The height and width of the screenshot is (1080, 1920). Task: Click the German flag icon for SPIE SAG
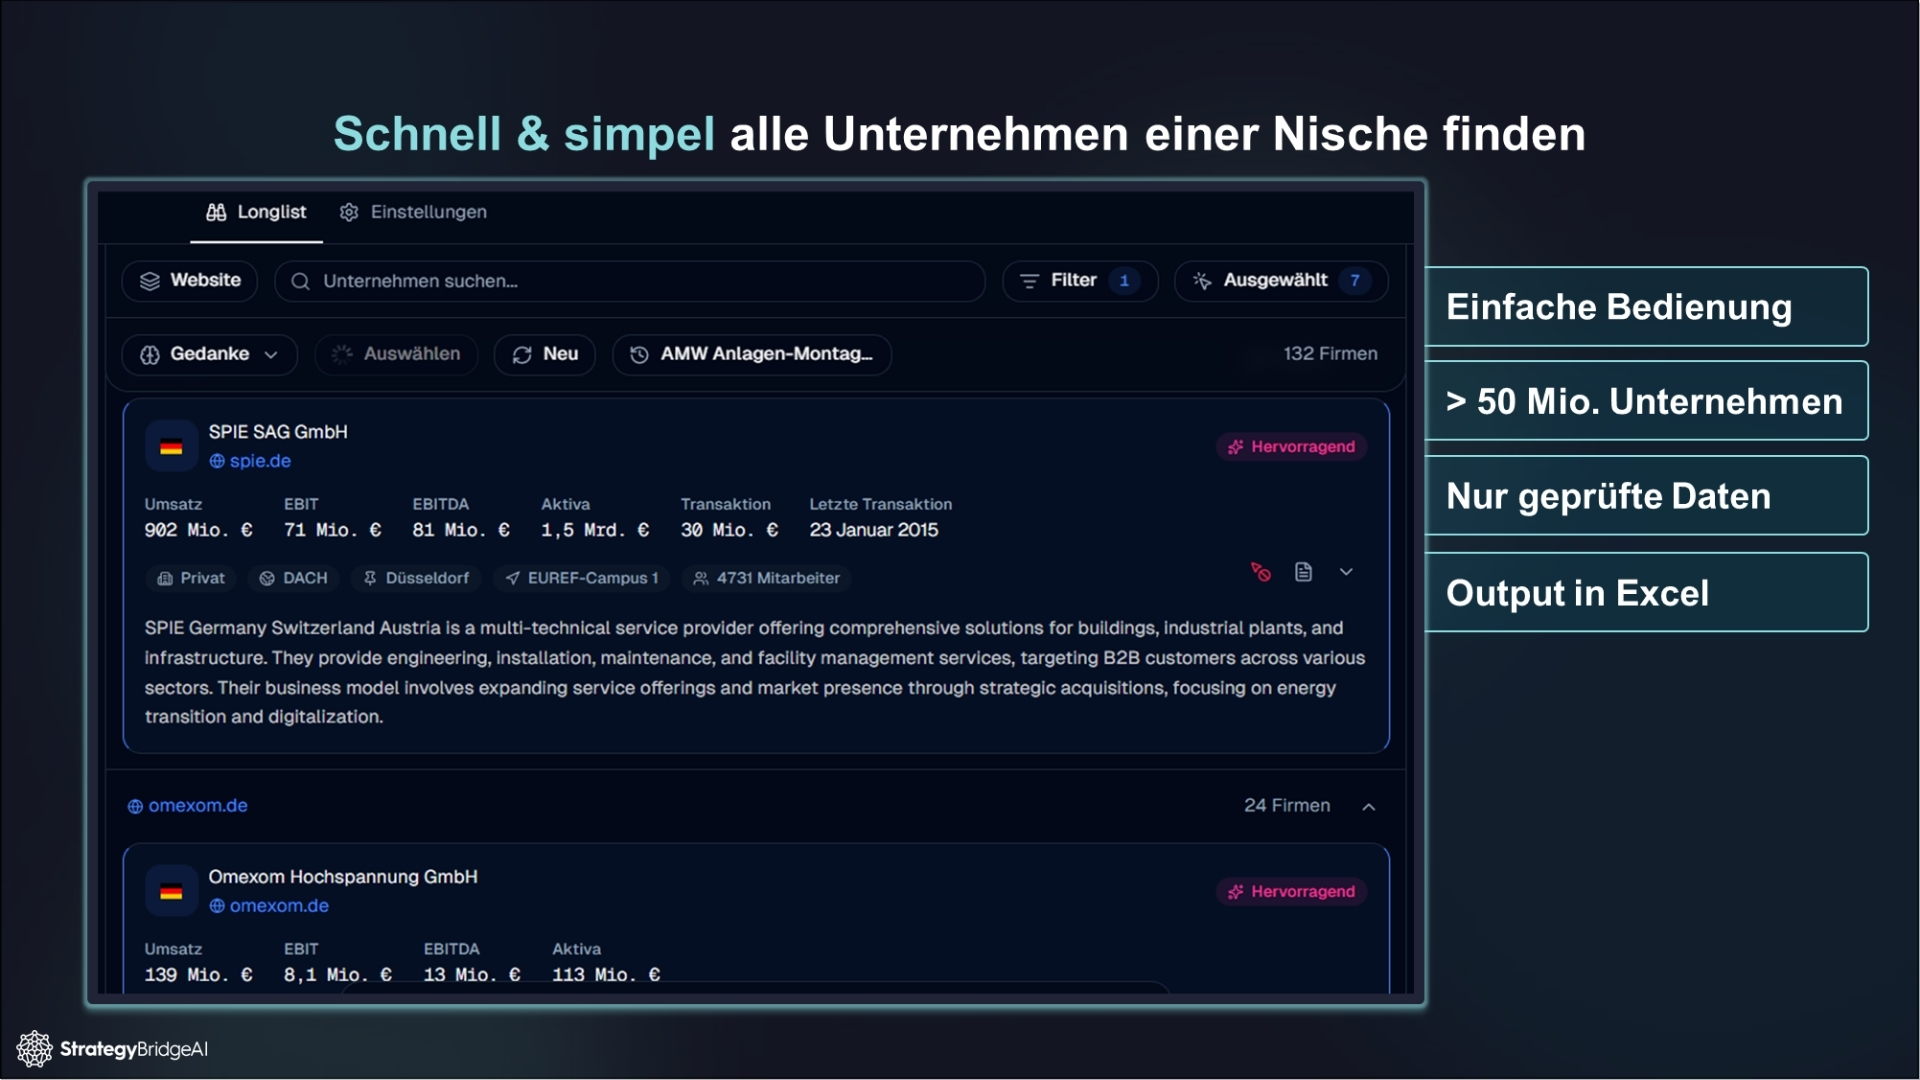pyautogui.click(x=171, y=447)
